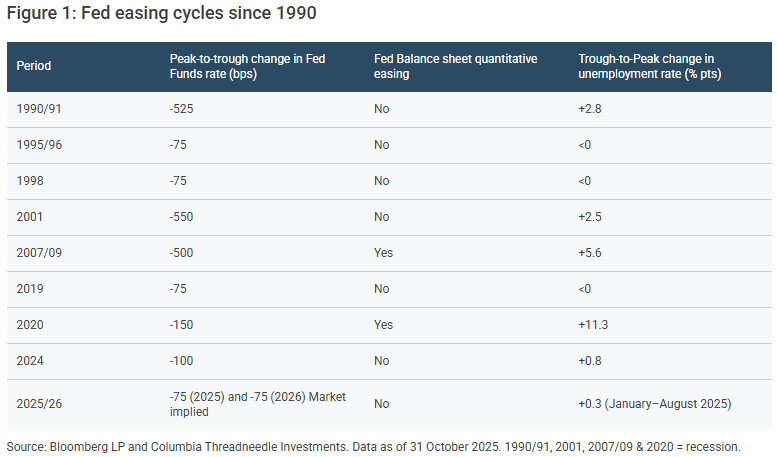Click the '2007/09' period cell
The image size is (778, 457).
[39, 253]
